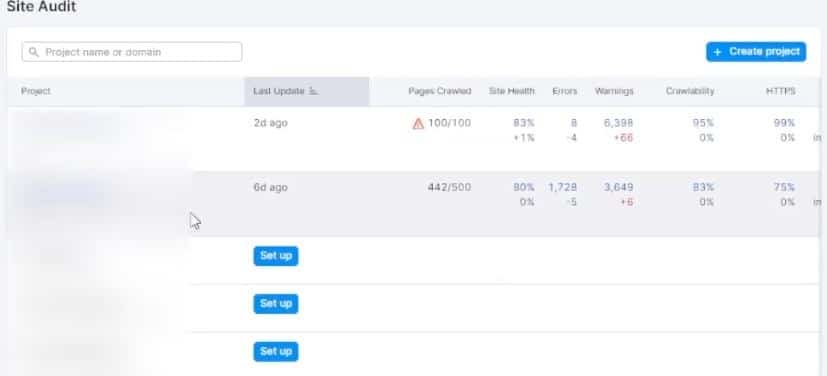Click the Site Health column header
This screenshot has width=827, height=376.
click(512, 91)
